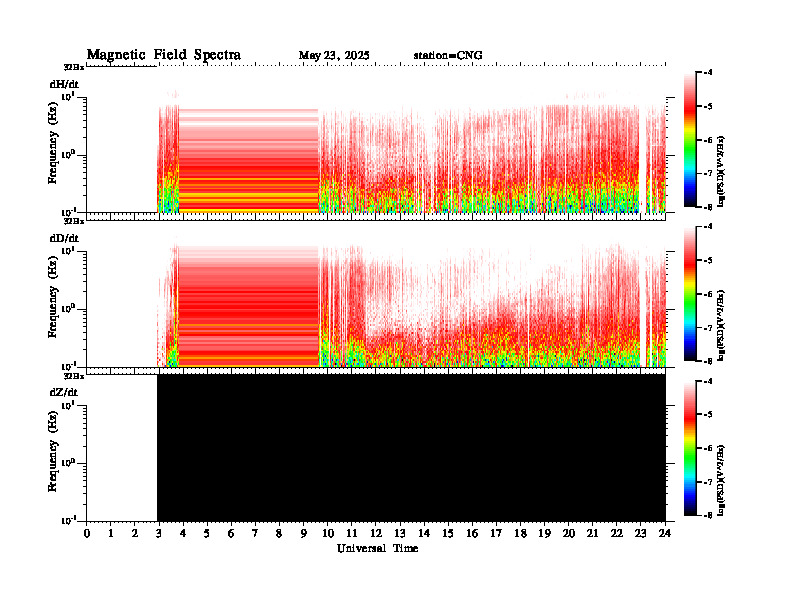The width and height of the screenshot is (792, 612).
Task: Click the 'station=CNG' label
Action: (x=448, y=55)
